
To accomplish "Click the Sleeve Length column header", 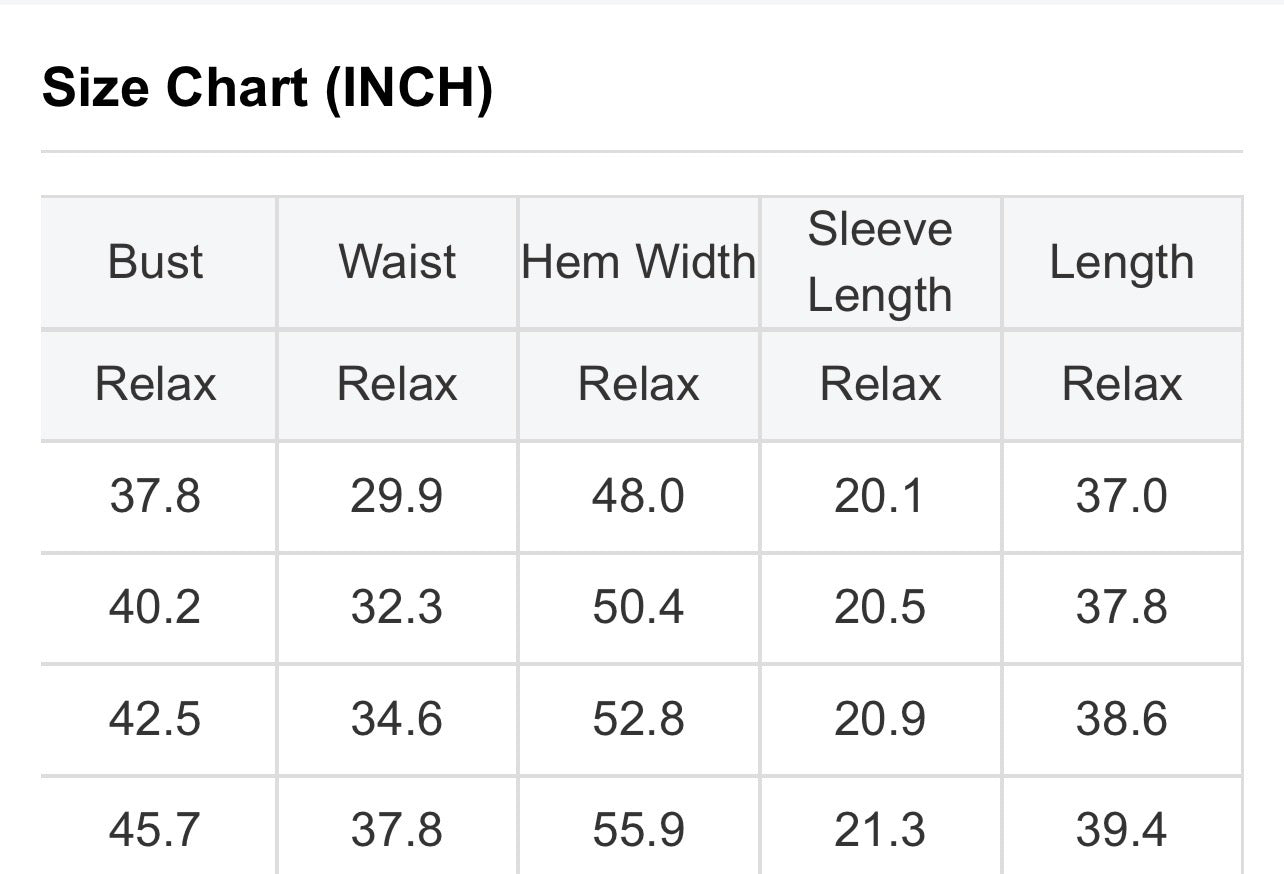I will (880, 262).
